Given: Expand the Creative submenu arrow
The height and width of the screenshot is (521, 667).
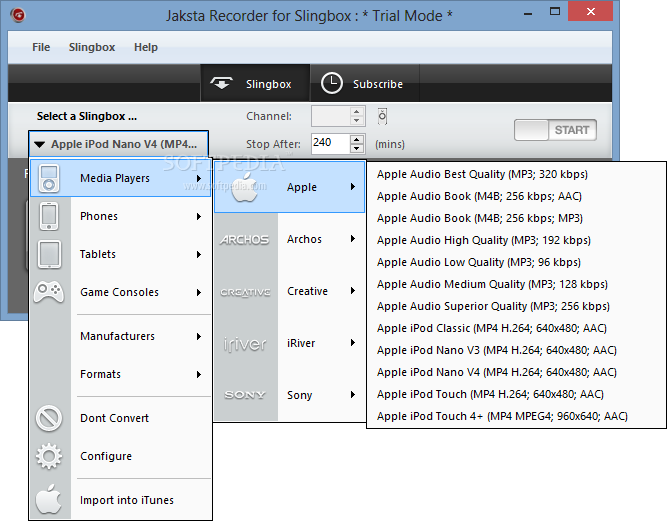Looking at the screenshot, I should pos(353,290).
